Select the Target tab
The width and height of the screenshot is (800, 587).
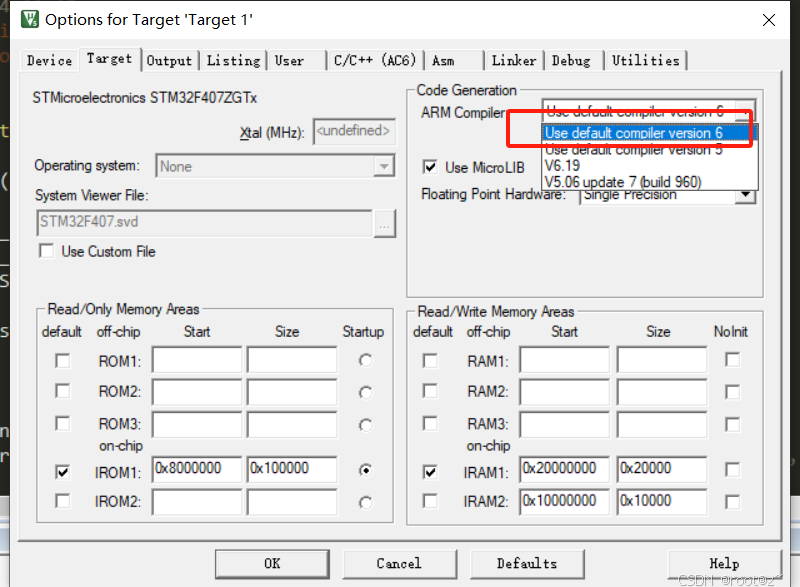click(109, 59)
